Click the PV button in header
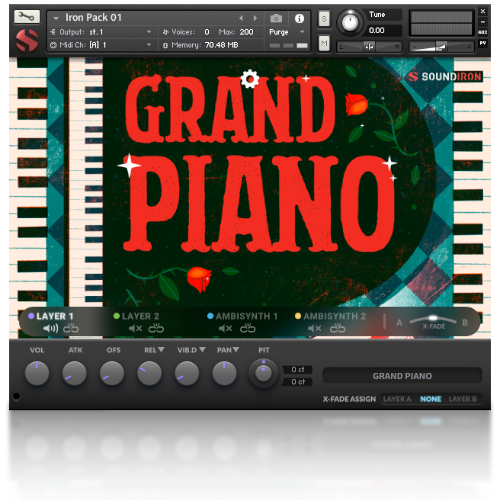 coord(483,43)
